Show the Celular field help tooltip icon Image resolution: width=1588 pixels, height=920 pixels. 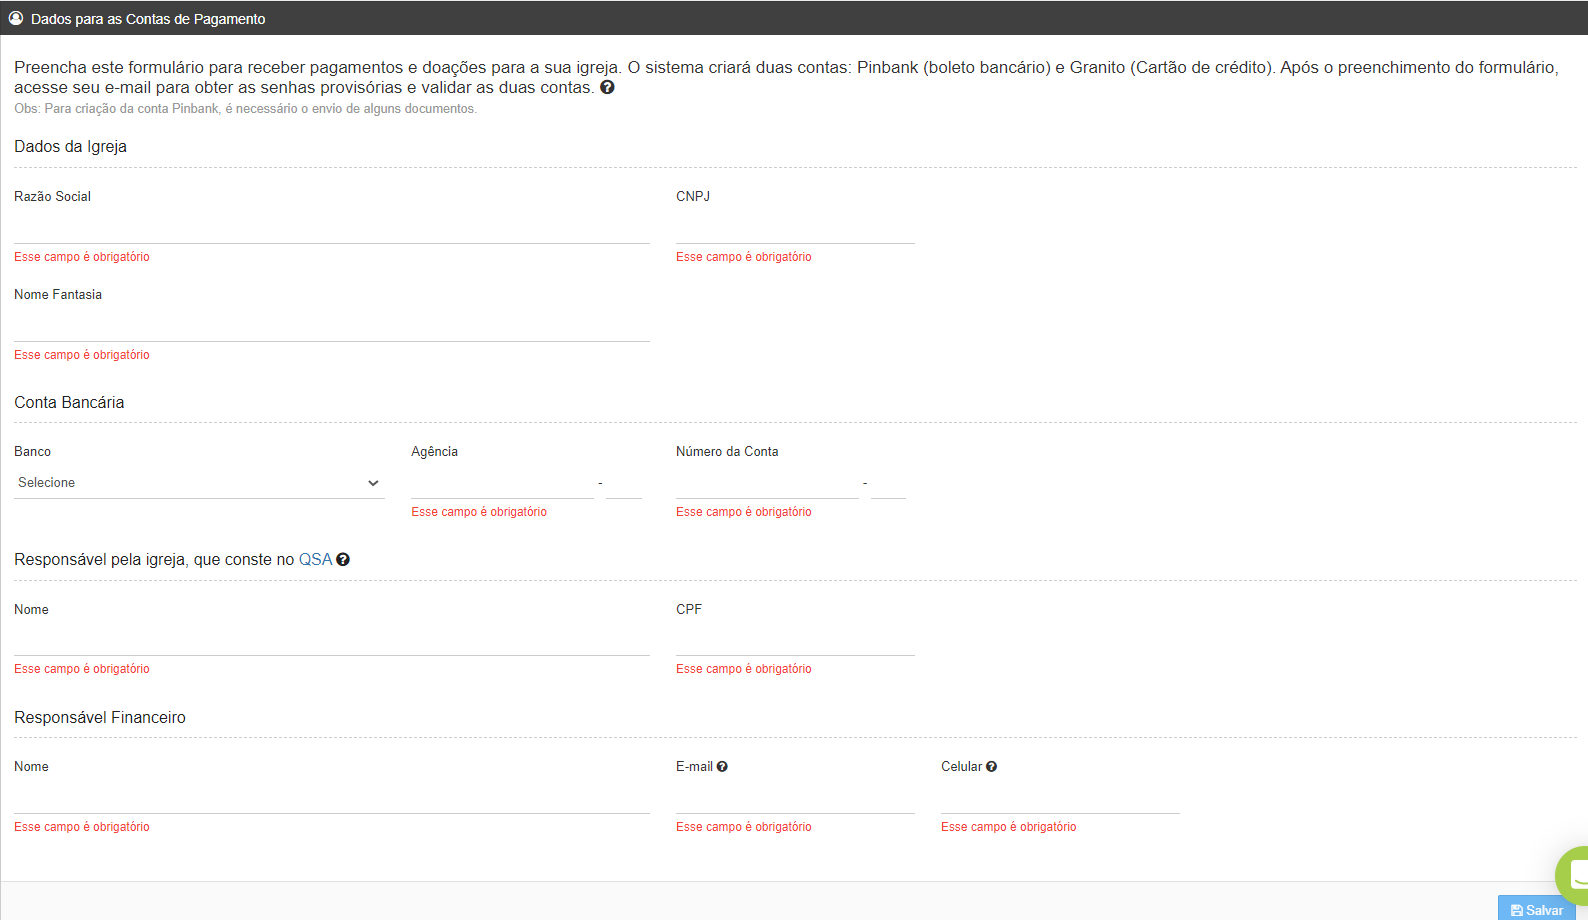pyautogui.click(x=991, y=767)
